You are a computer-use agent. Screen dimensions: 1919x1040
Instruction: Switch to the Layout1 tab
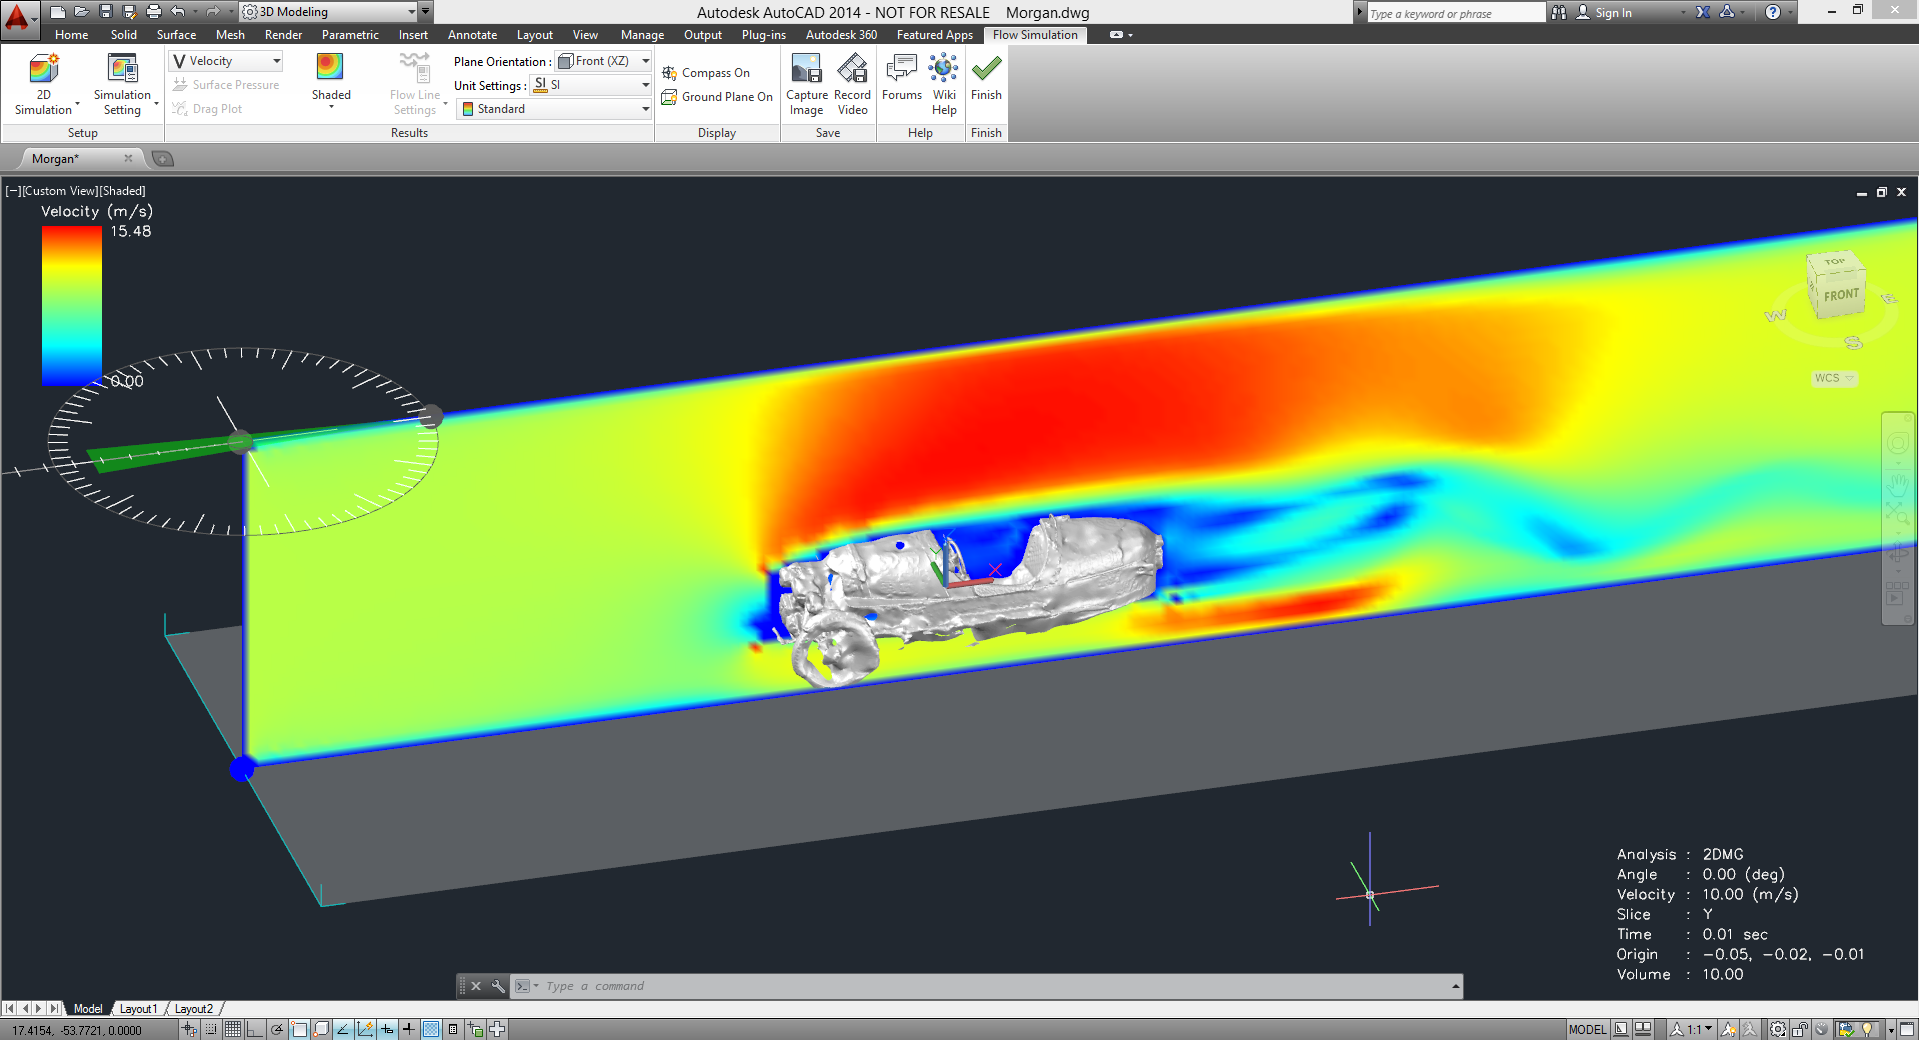[x=138, y=1009]
